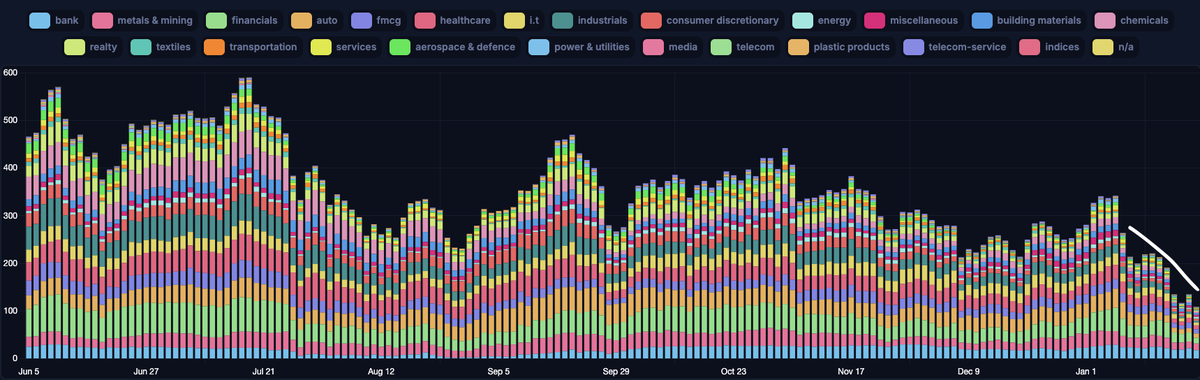1200x380 pixels.
Task: Click the "Jun 27" x-axis label
Action: tap(146, 371)
